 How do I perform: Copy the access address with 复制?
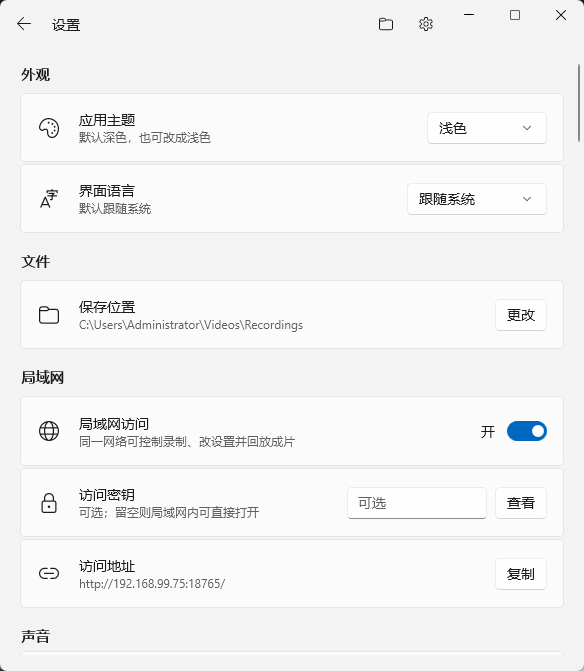click(521, 574)
